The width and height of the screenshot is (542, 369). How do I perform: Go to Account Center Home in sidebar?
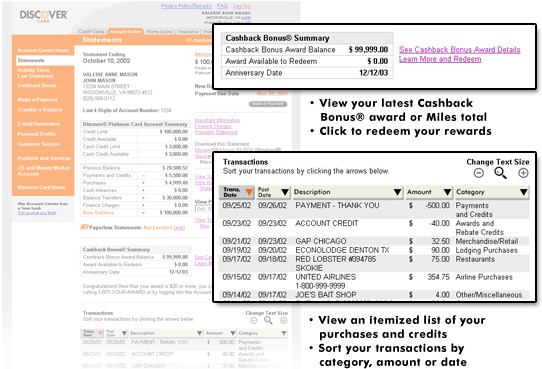coord(43,50)
